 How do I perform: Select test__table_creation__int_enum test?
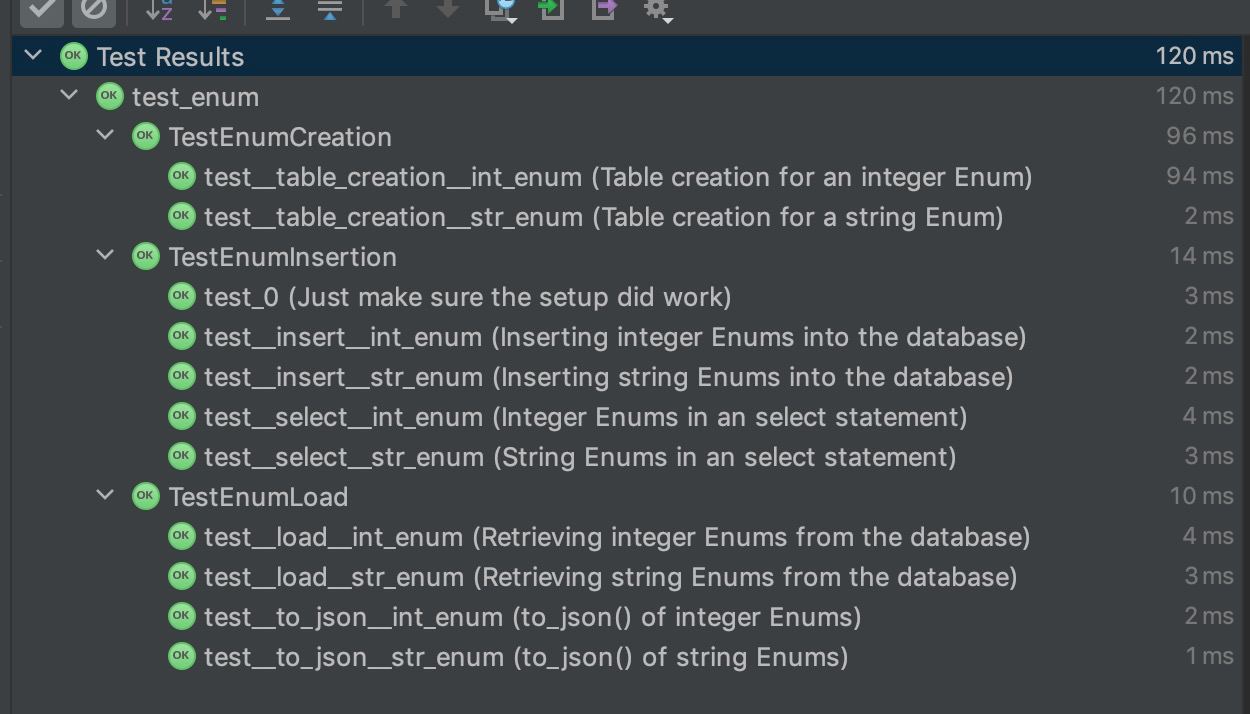[392, 177]
